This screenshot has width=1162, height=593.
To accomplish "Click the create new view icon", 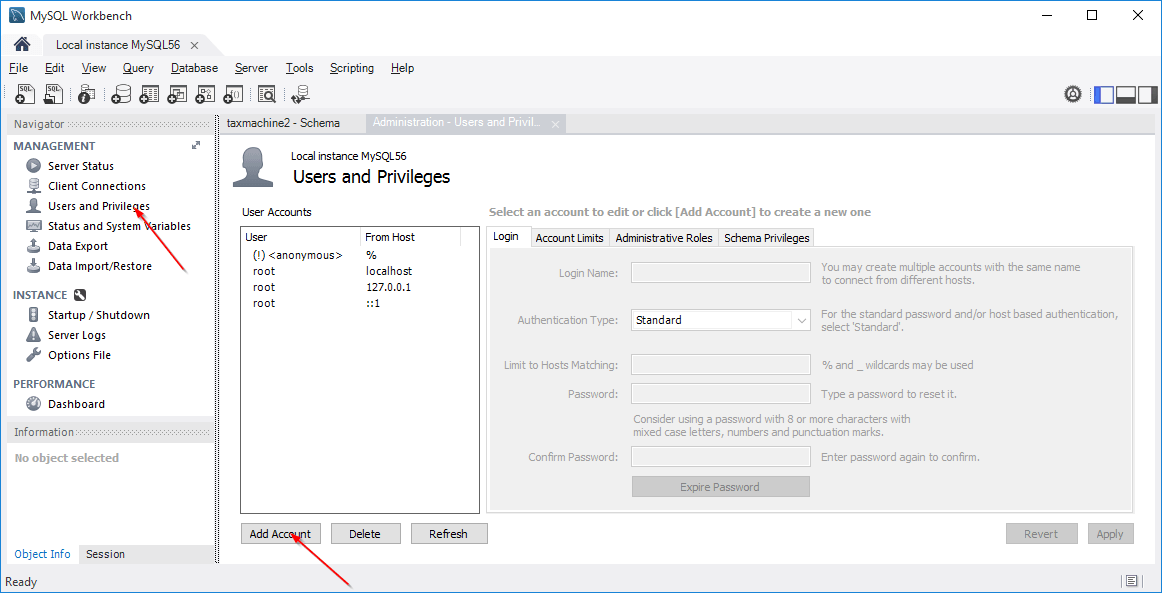I will [x=177, y=94].
